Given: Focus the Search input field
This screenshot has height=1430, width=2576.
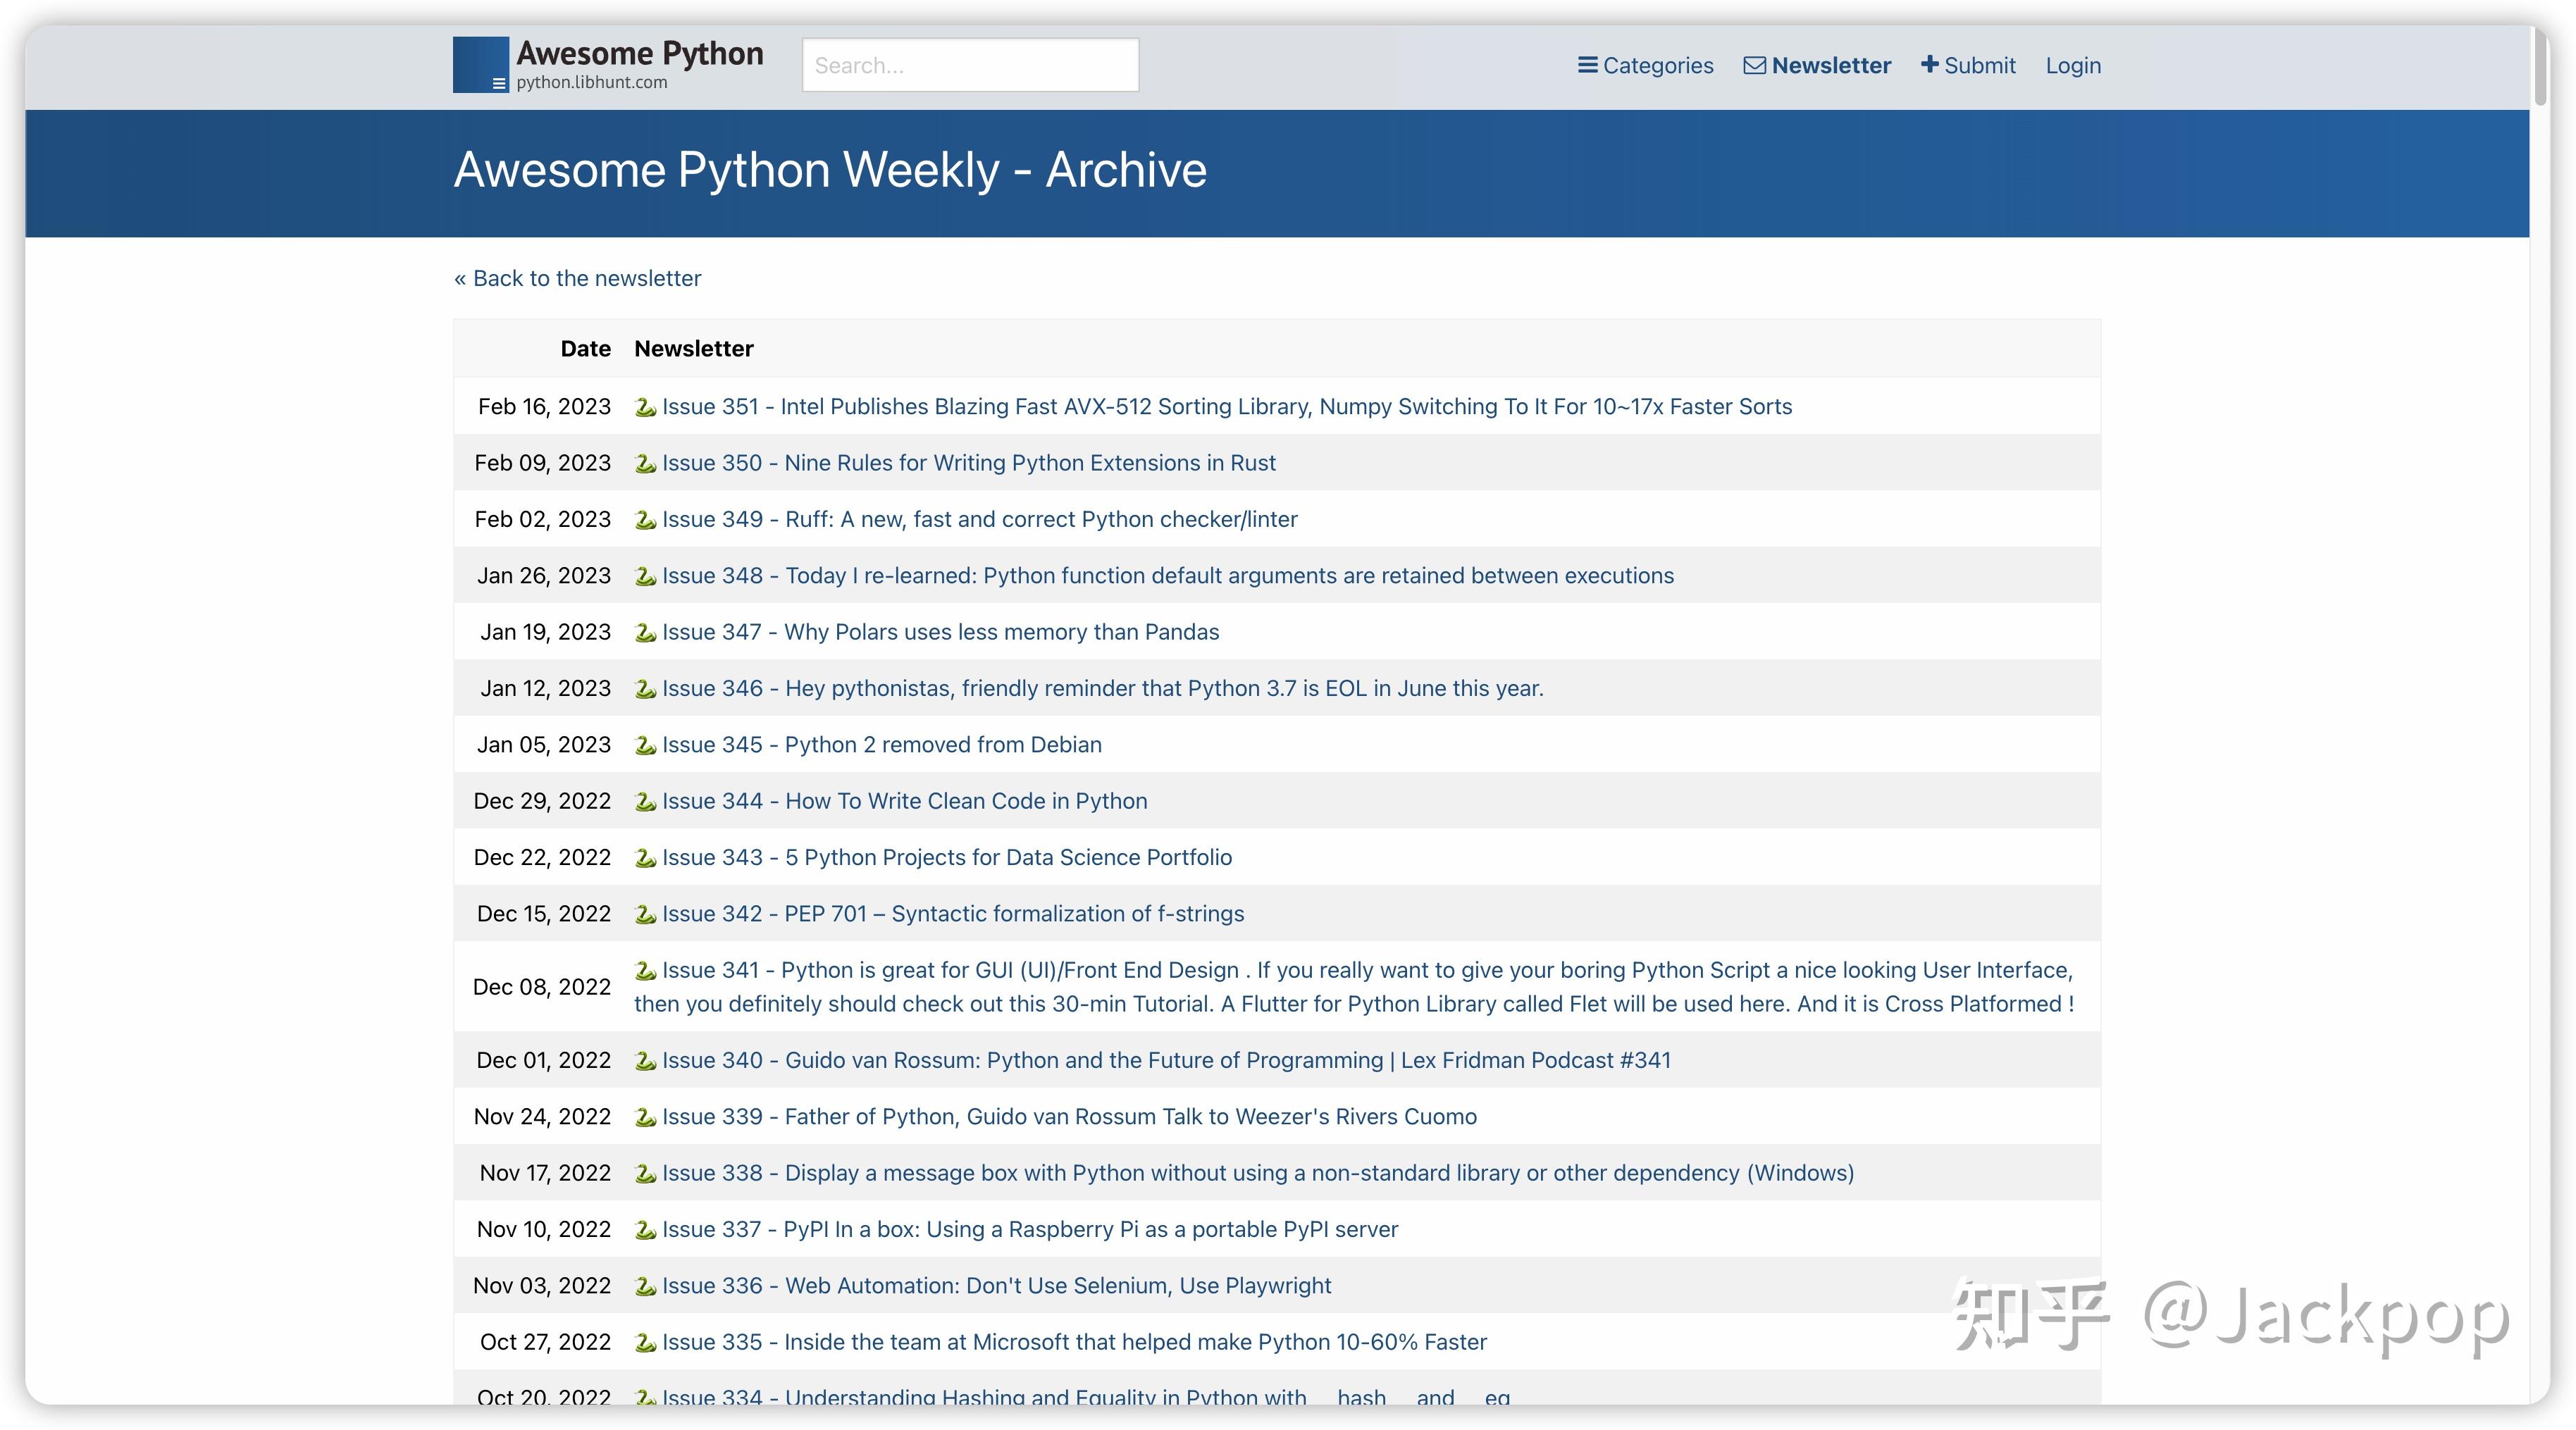Looking at the screenshot, I should pos(970,65).
